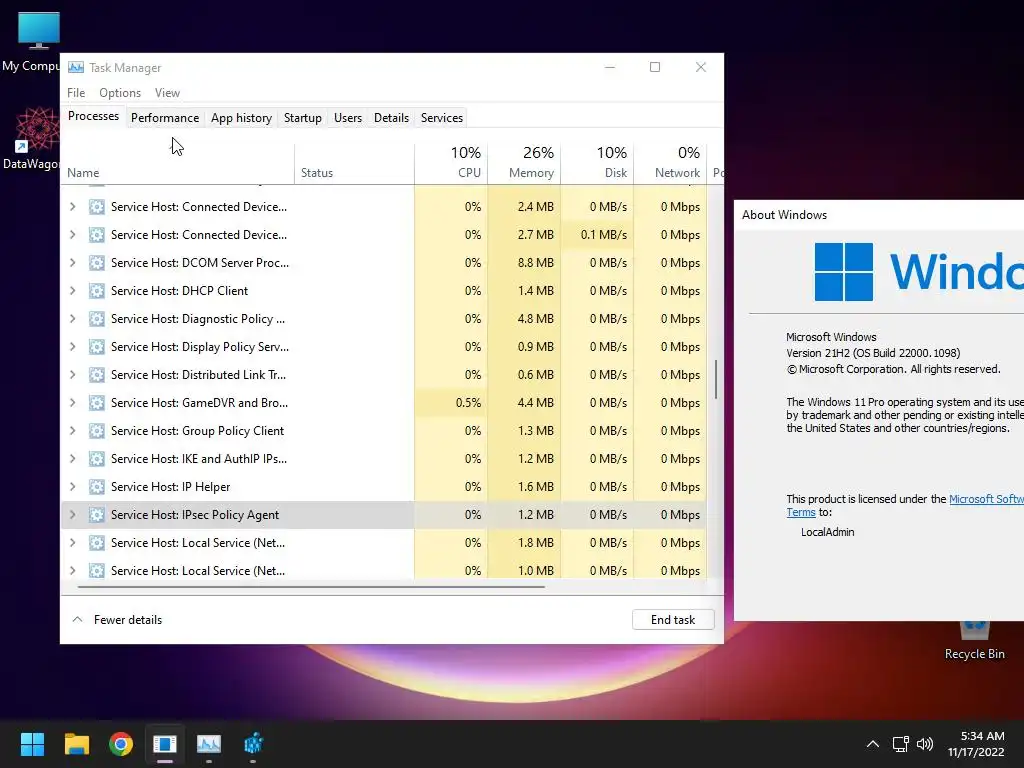This screenshot has height=768, width=1024.
Task: Open the blue gear app on taskbar
Action: pyautogui.click(x=253, y=743)
